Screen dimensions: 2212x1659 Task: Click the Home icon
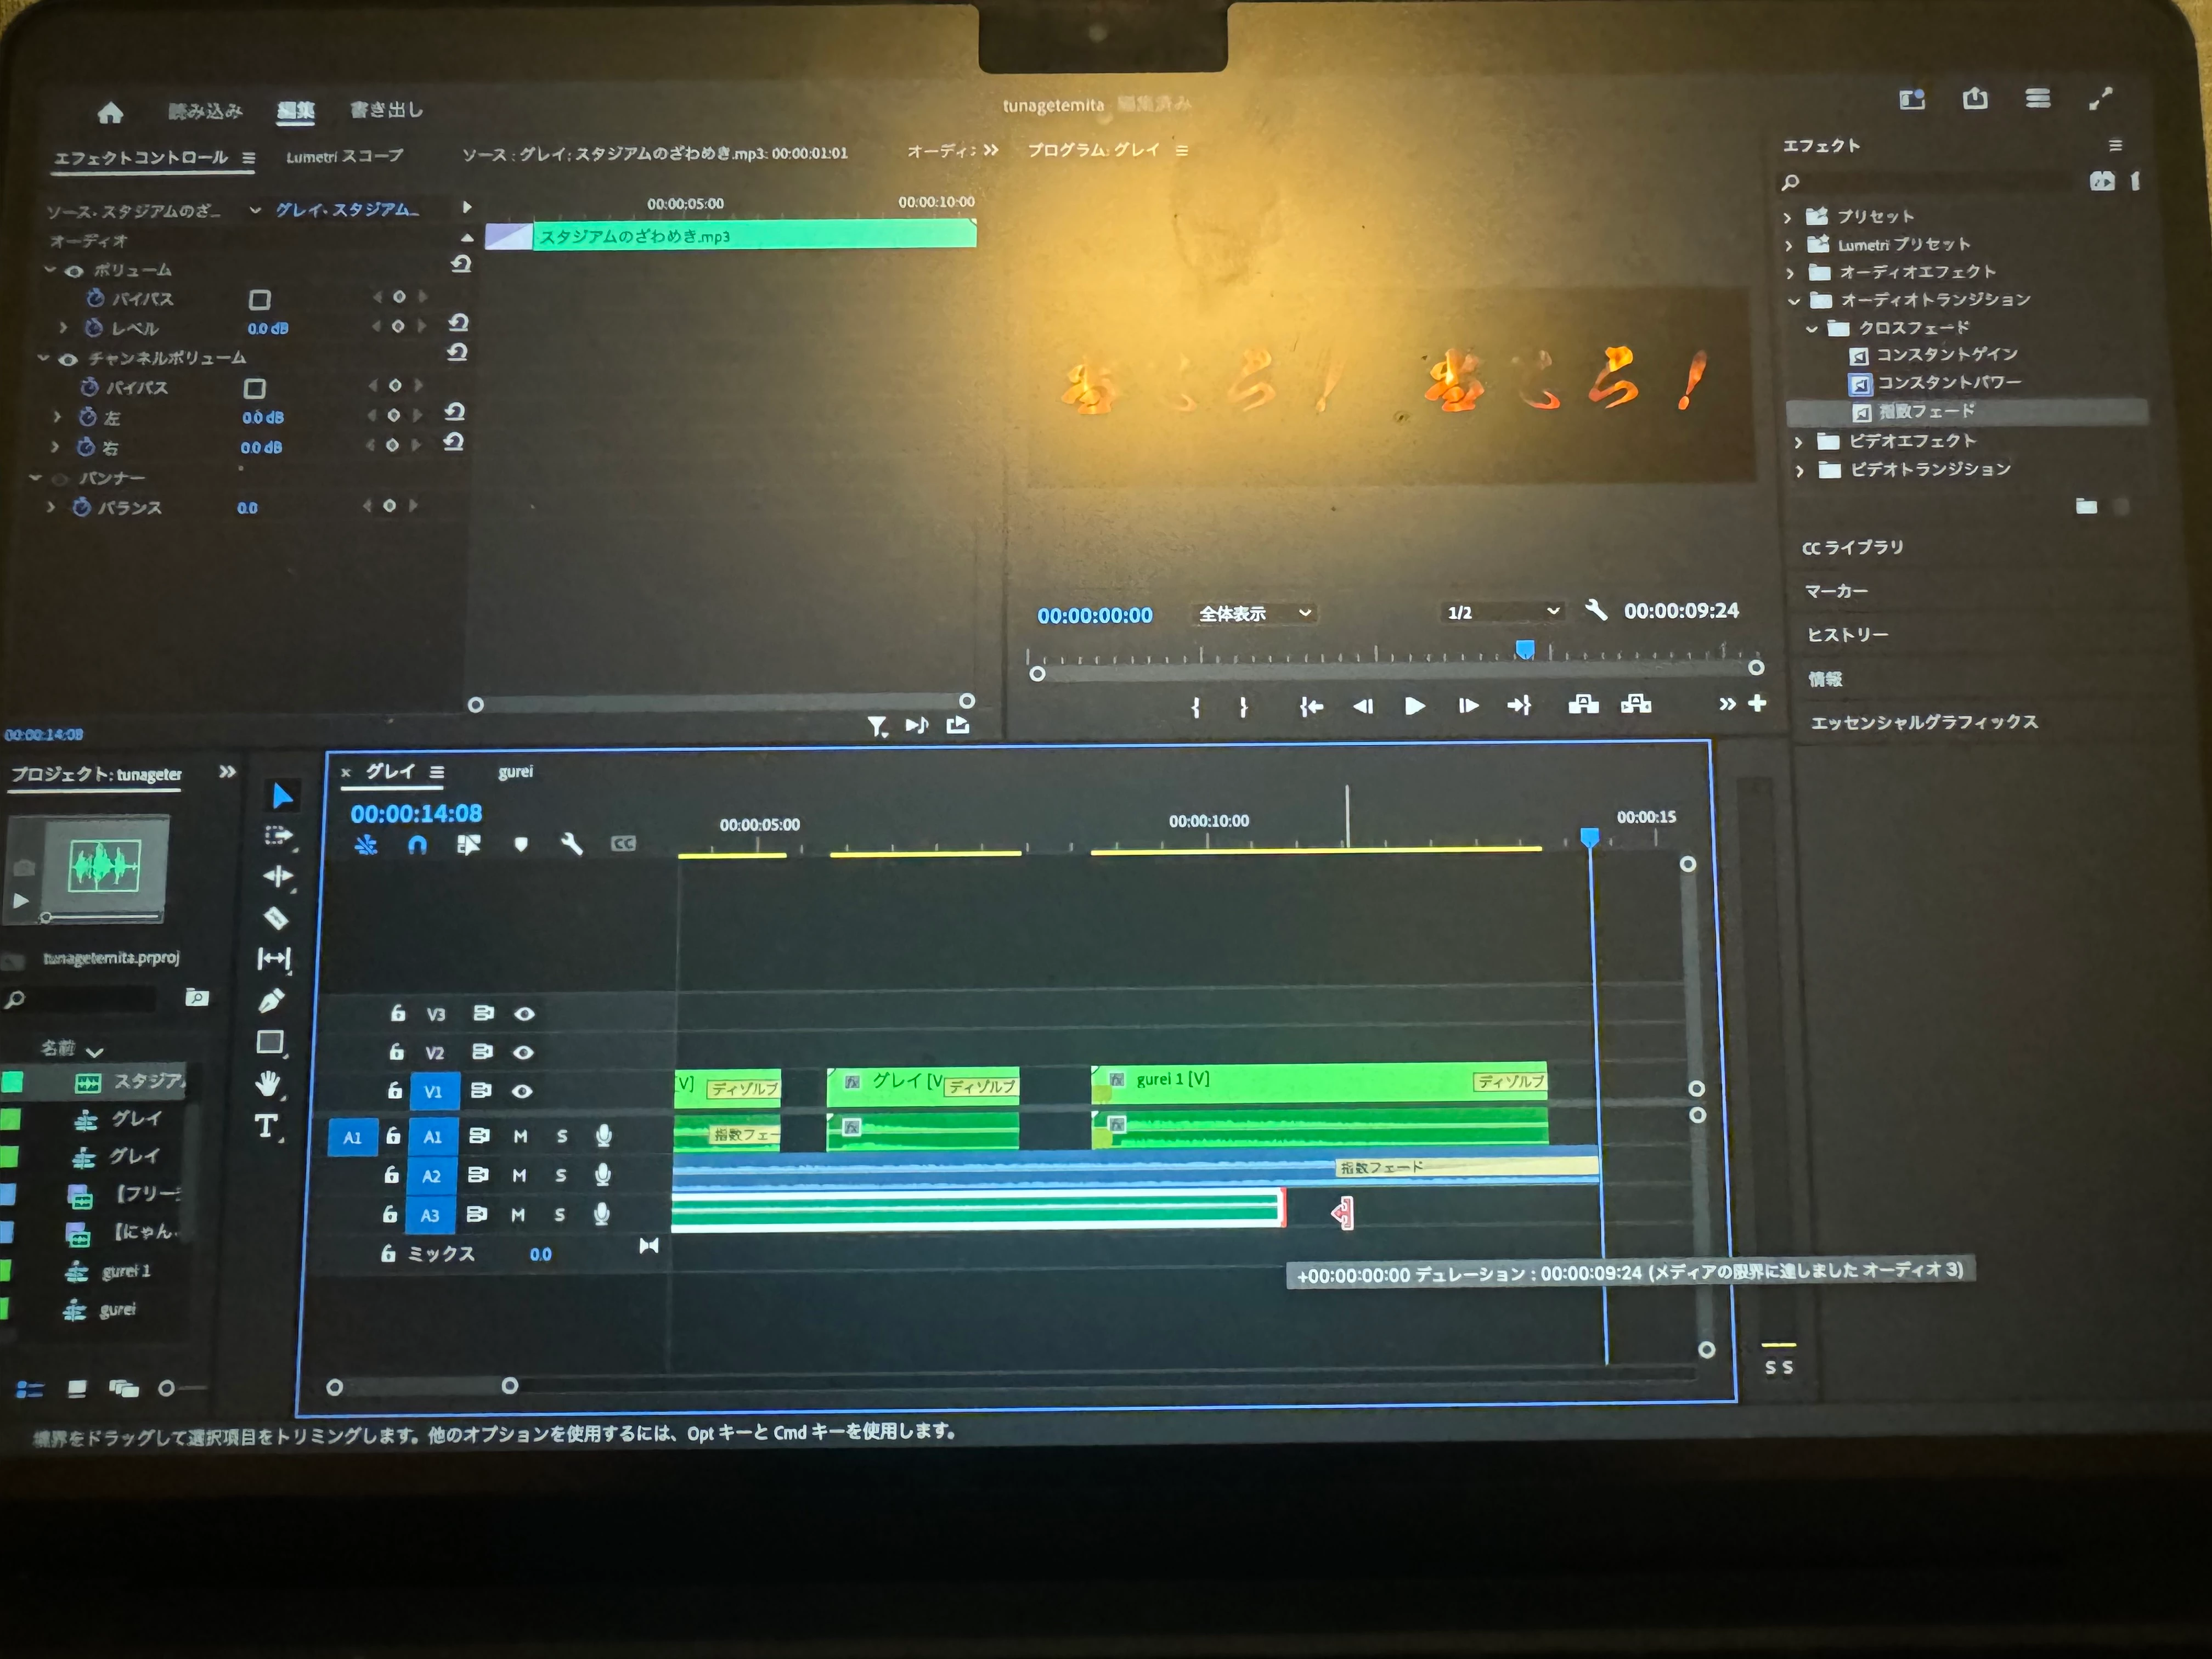tap(111, 112)
